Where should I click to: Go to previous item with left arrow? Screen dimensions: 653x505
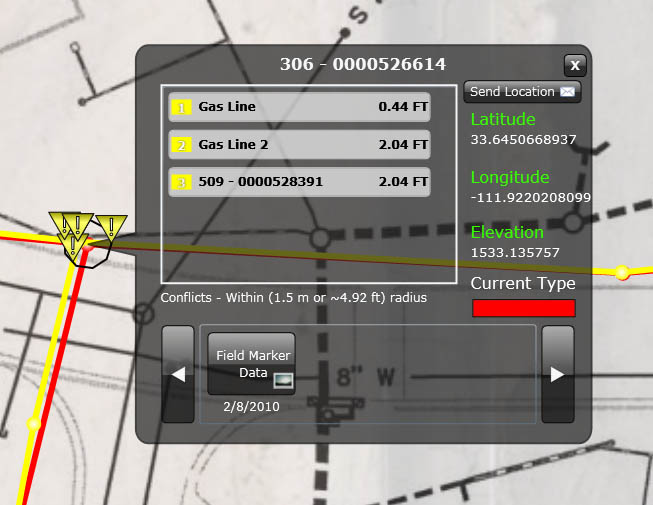[x=178, y=374]
